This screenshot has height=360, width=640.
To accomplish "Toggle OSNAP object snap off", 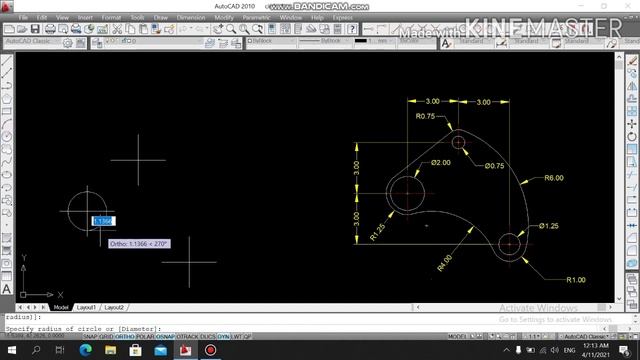I will coord(165,337).
